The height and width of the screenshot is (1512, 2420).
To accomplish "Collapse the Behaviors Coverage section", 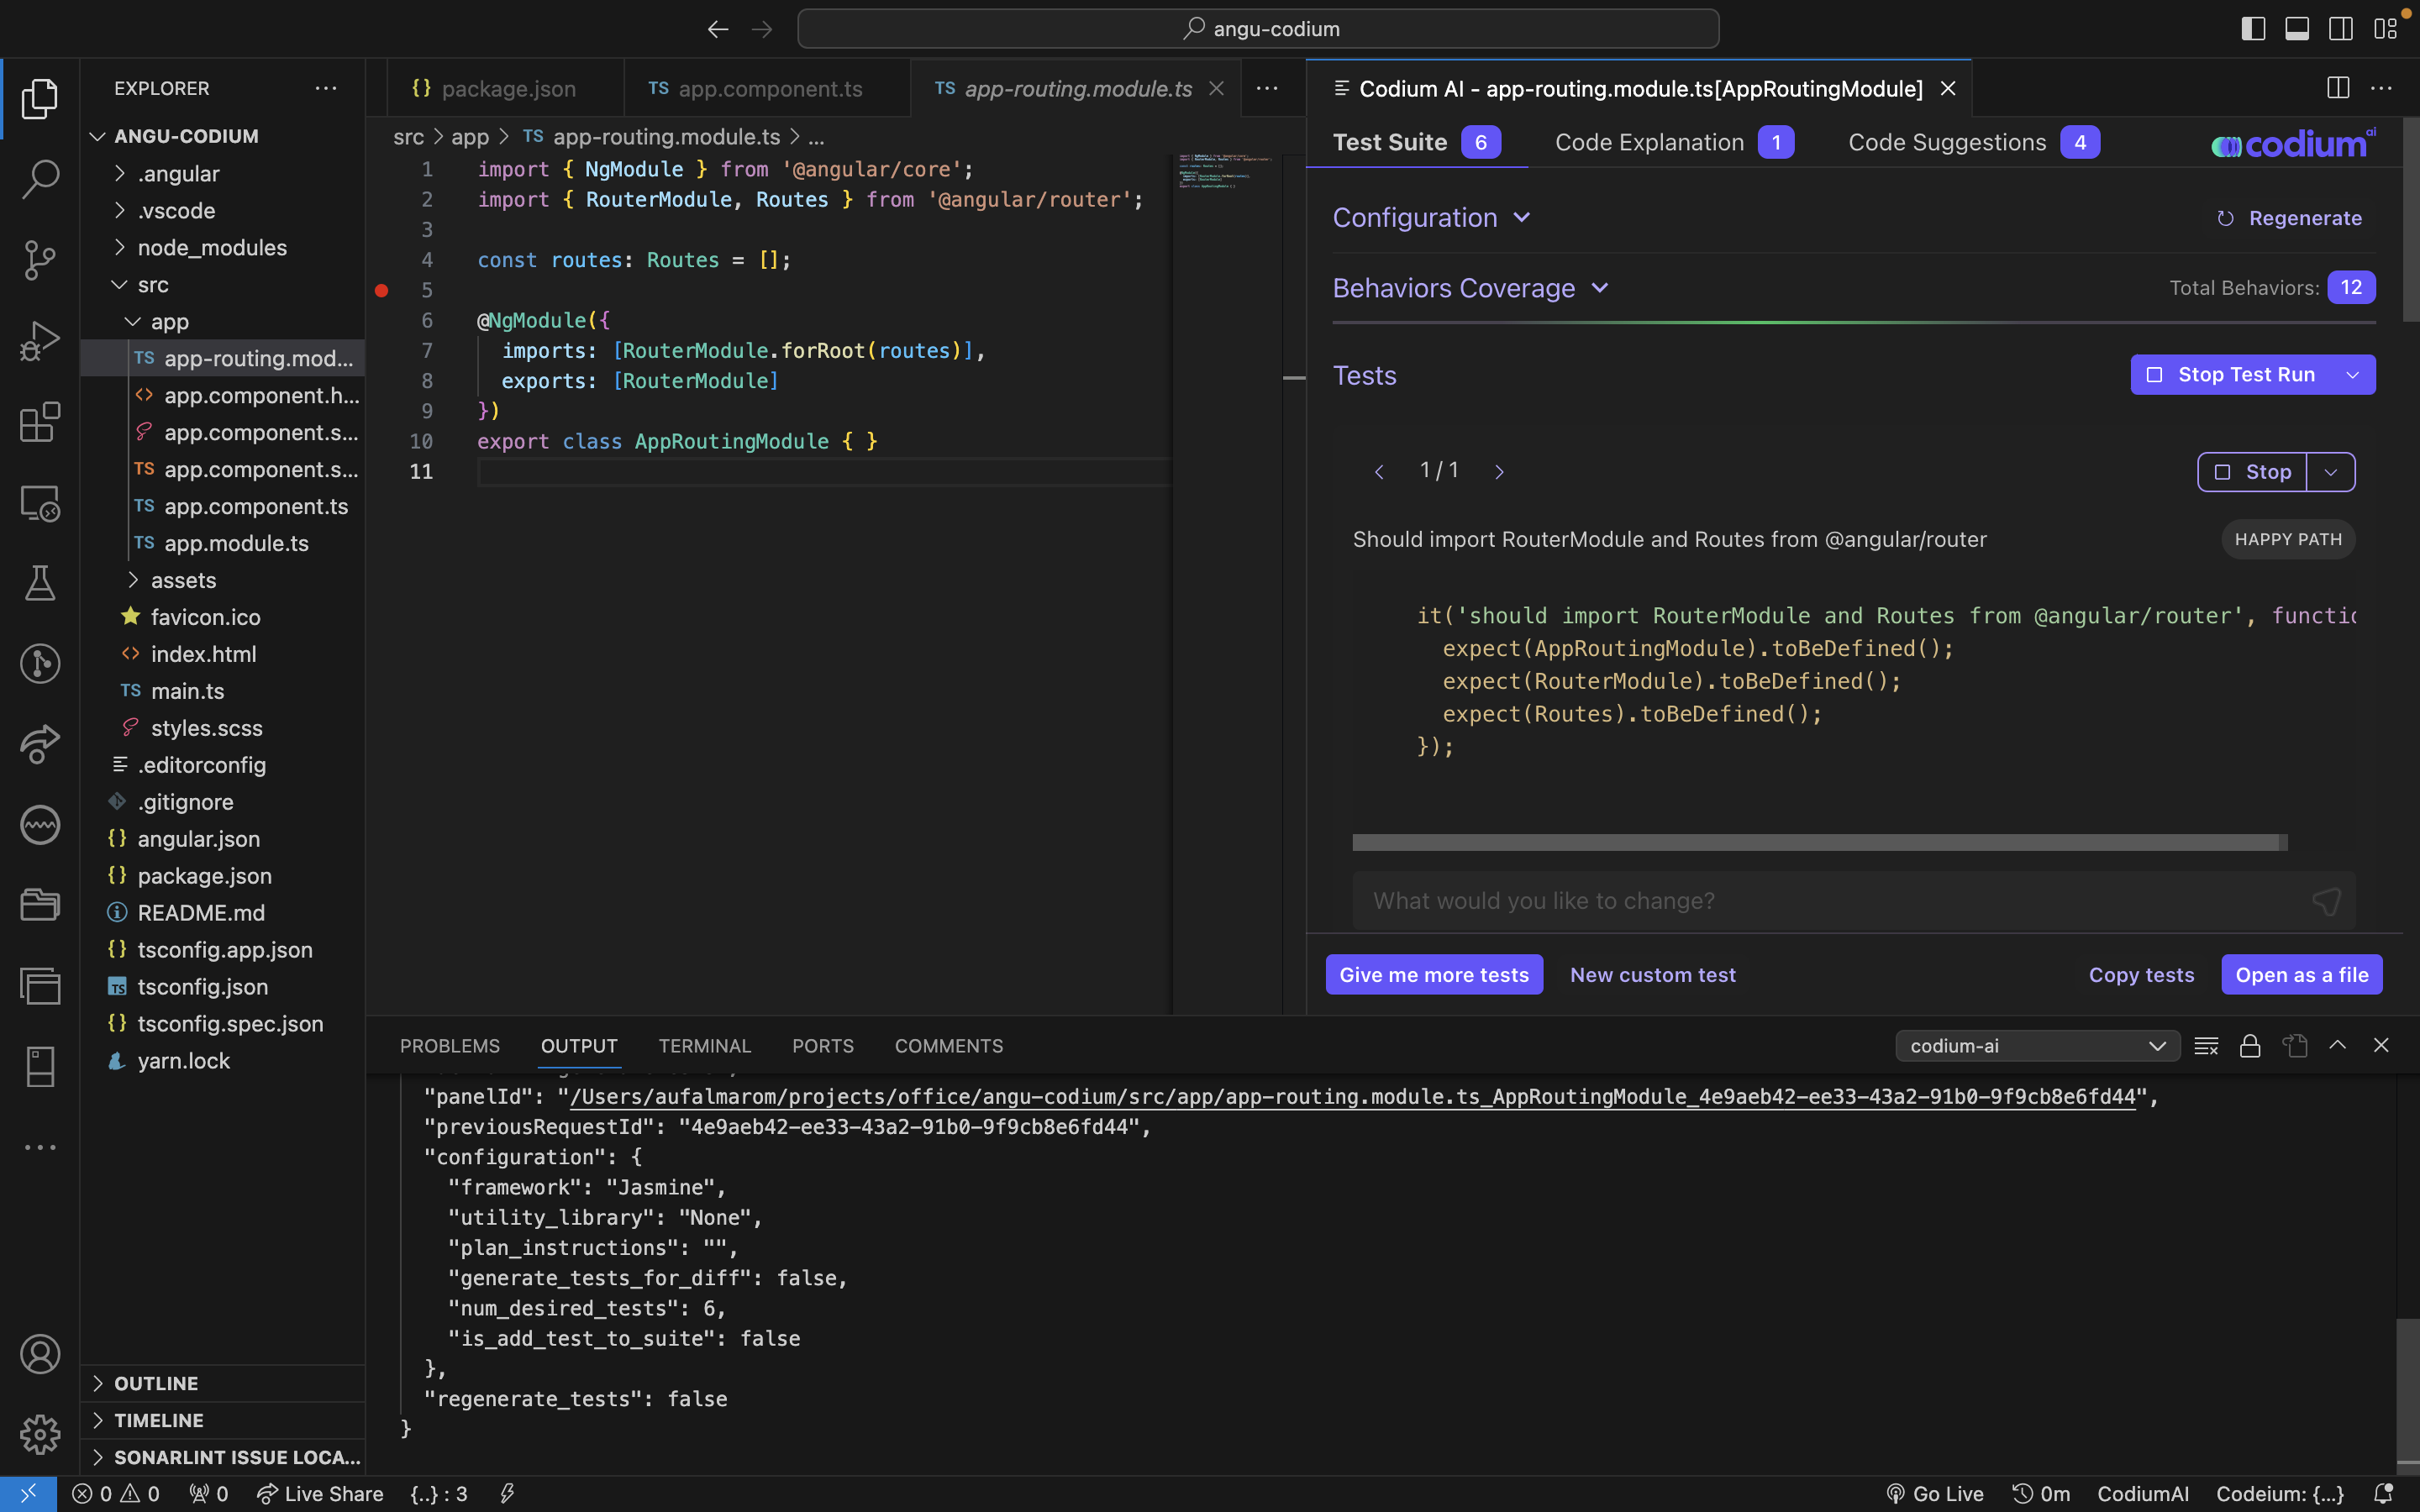I will coord(1600,288).
